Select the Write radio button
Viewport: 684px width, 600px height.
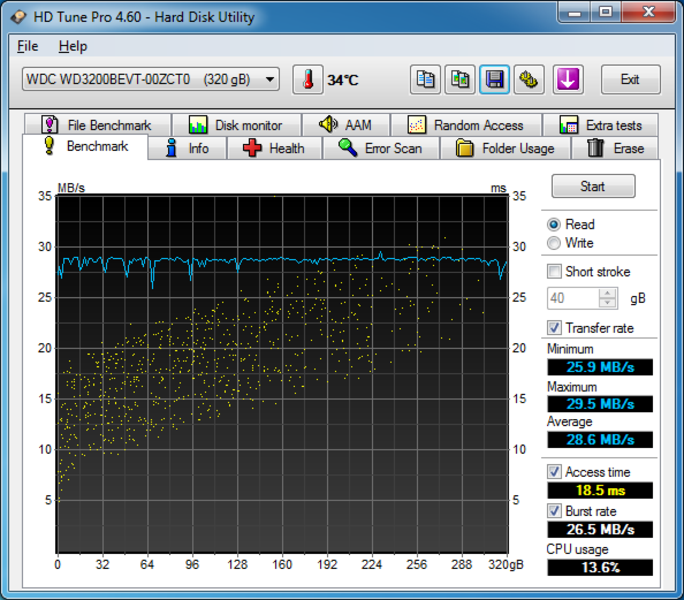[x=554, y=243]
